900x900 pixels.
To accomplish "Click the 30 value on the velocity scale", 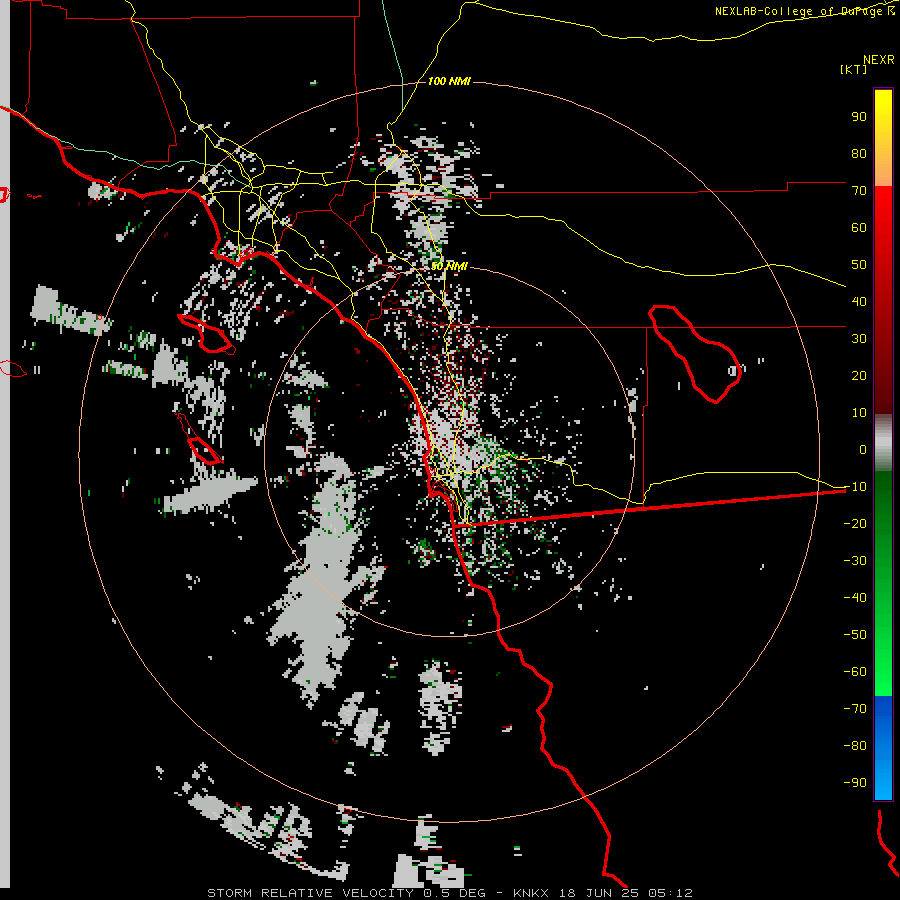I will coord(859,339).
